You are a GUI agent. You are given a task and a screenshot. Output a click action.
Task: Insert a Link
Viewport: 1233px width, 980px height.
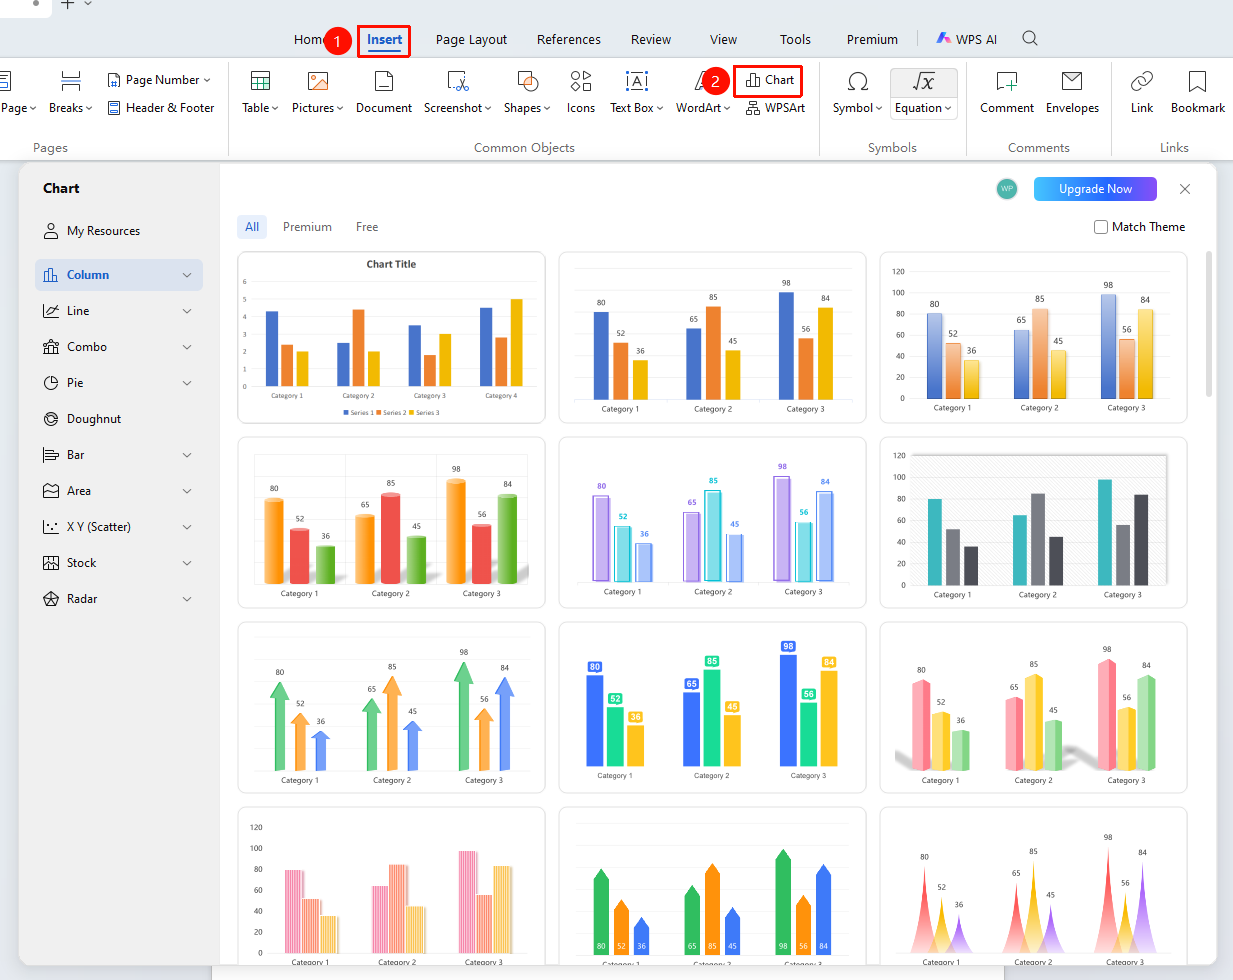[1142, 92]
